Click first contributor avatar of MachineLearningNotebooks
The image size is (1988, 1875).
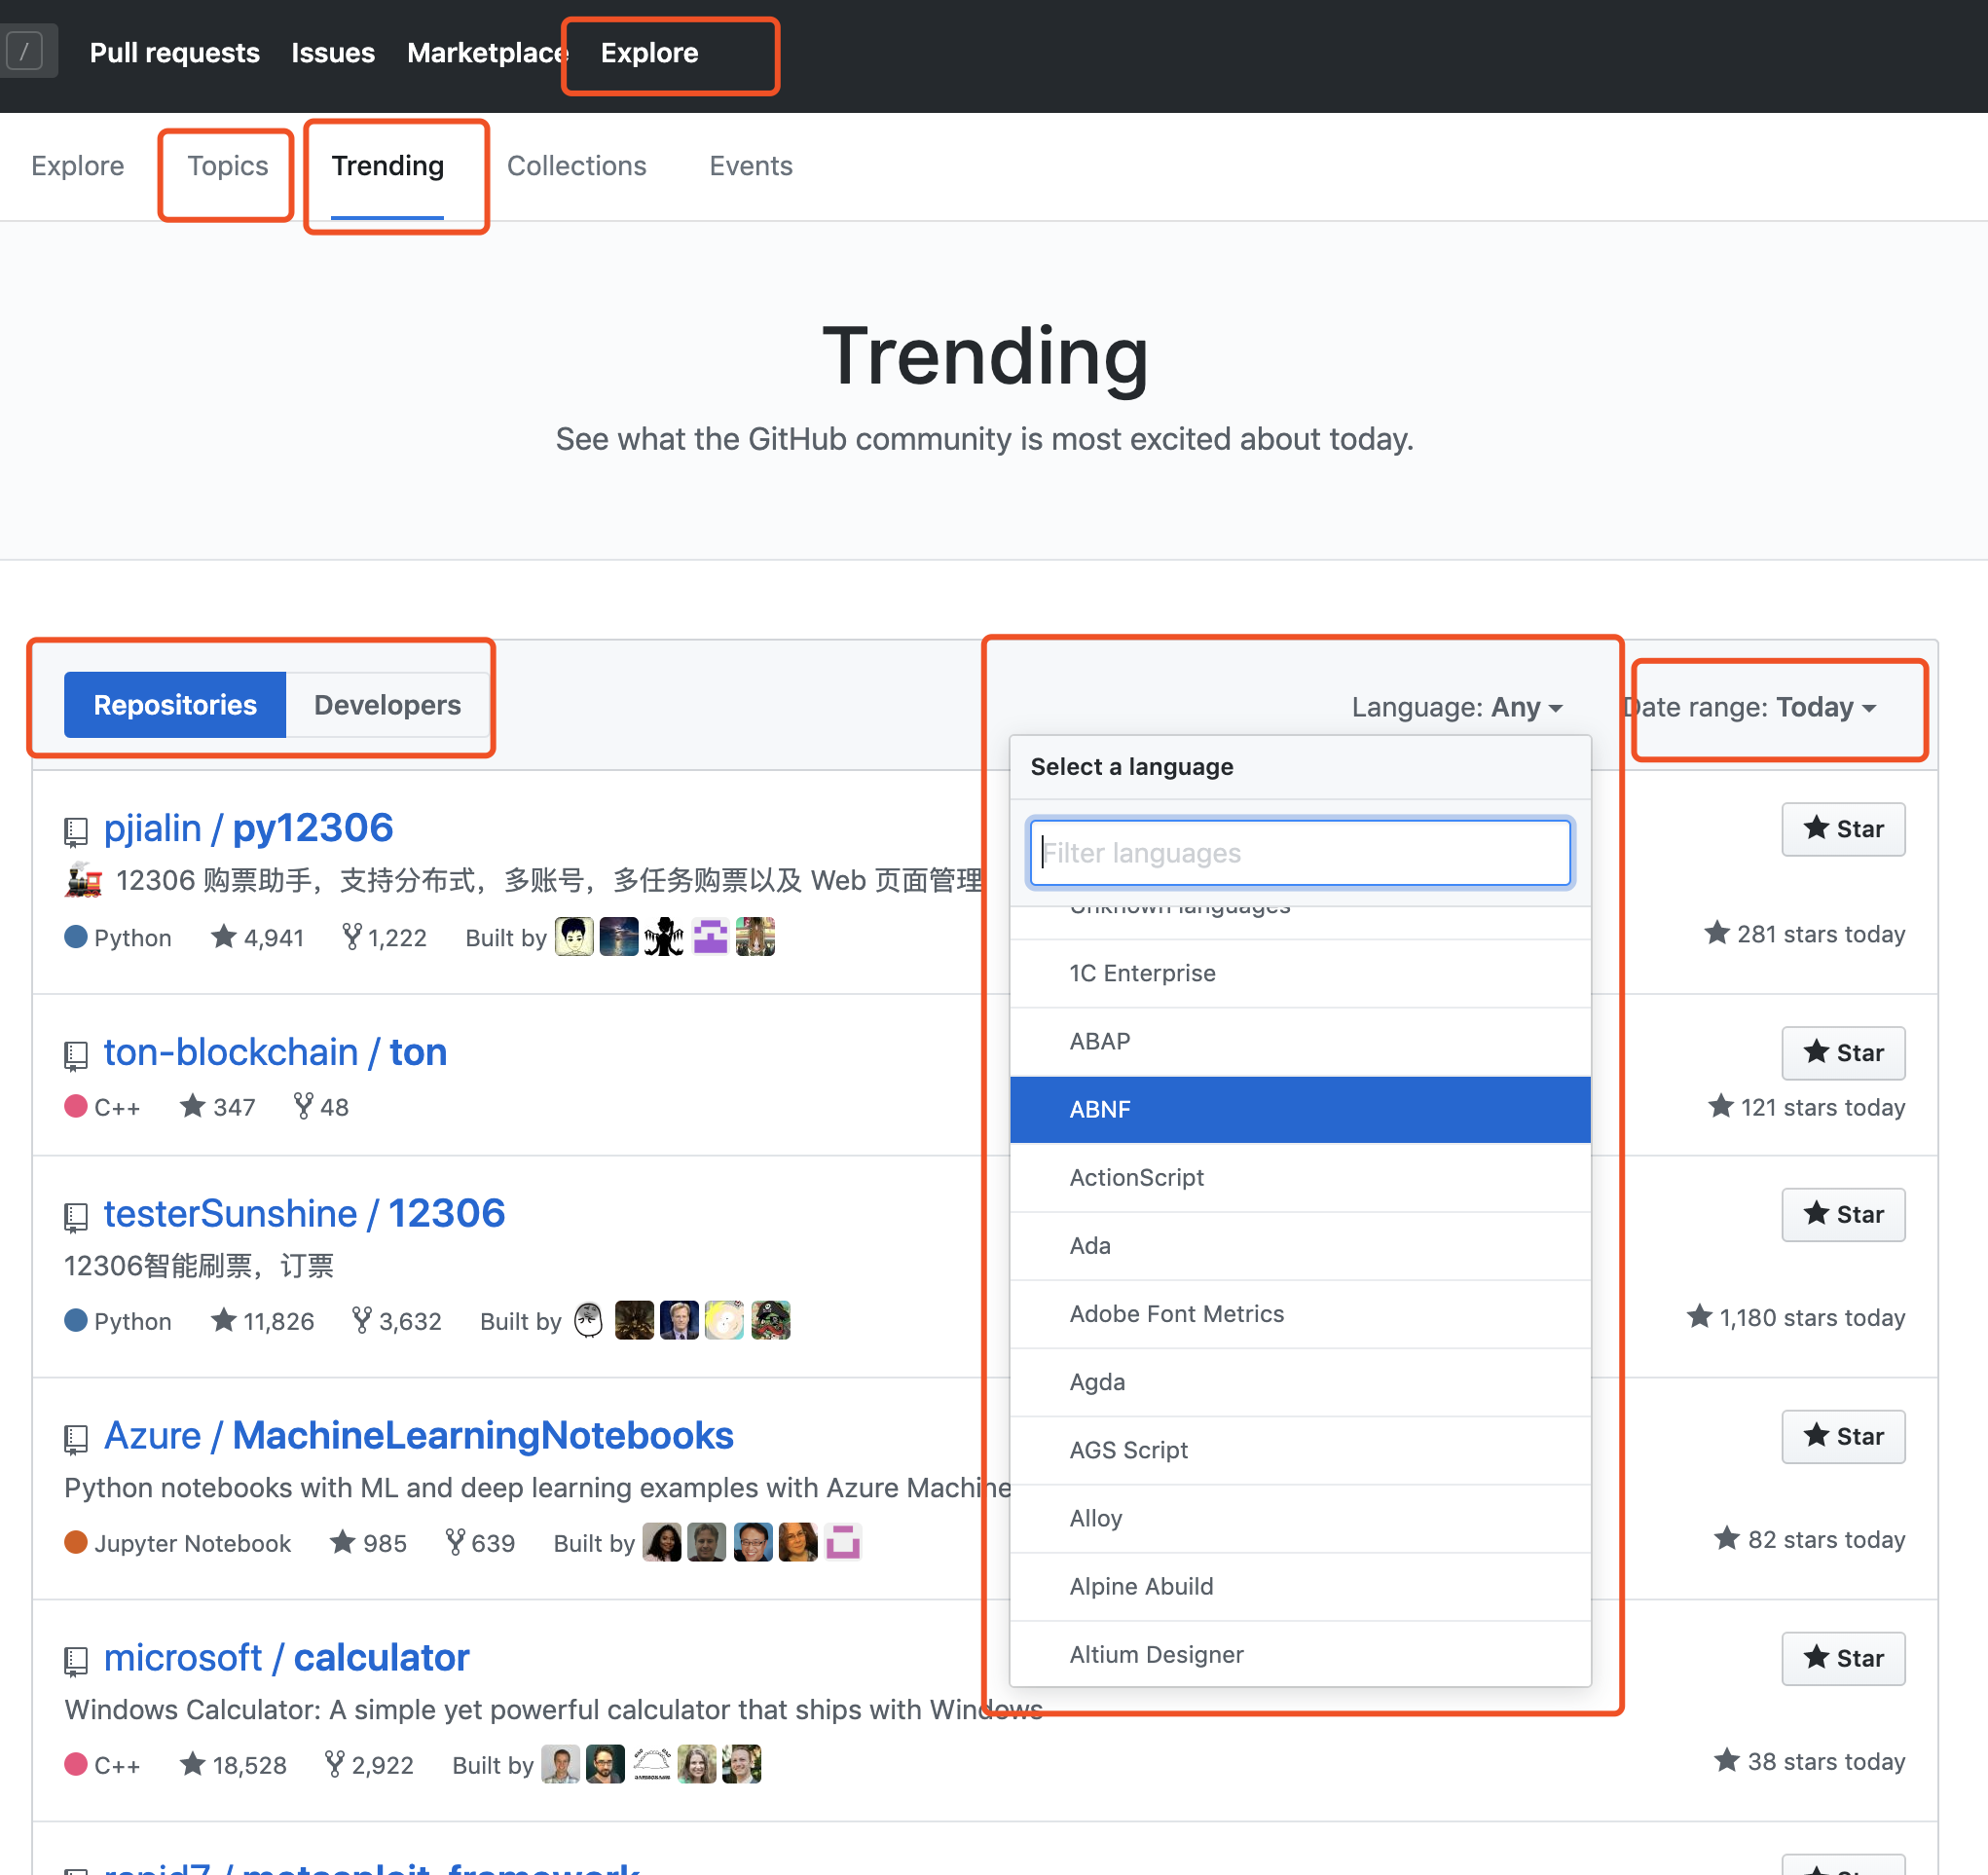click(x=662, y=1542)
